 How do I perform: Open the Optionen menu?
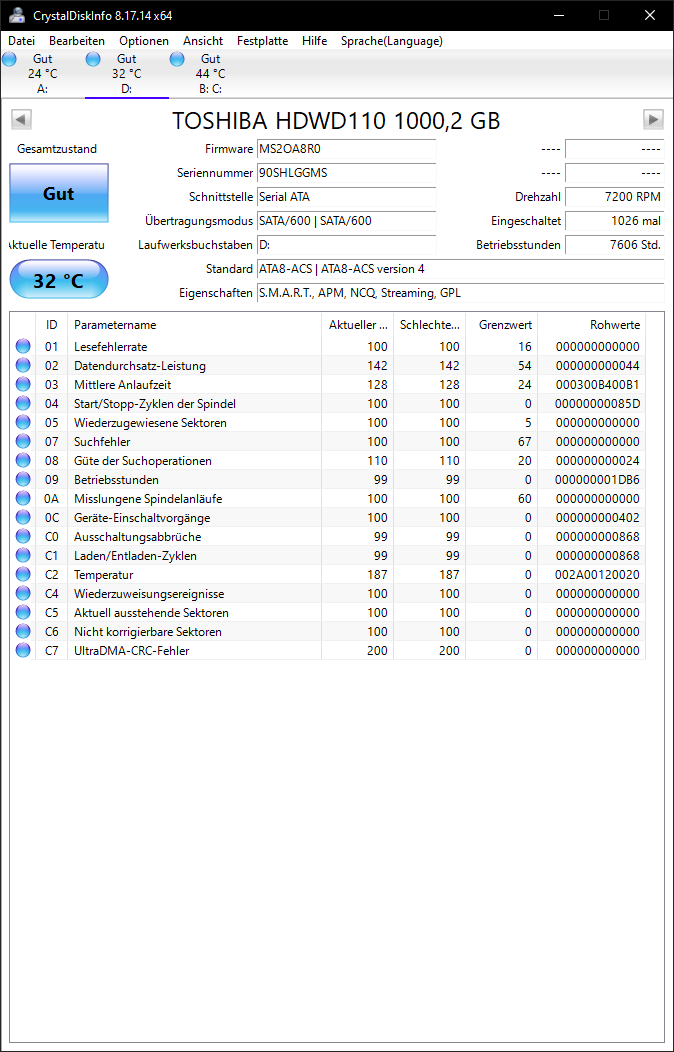[x=144, y=41]
